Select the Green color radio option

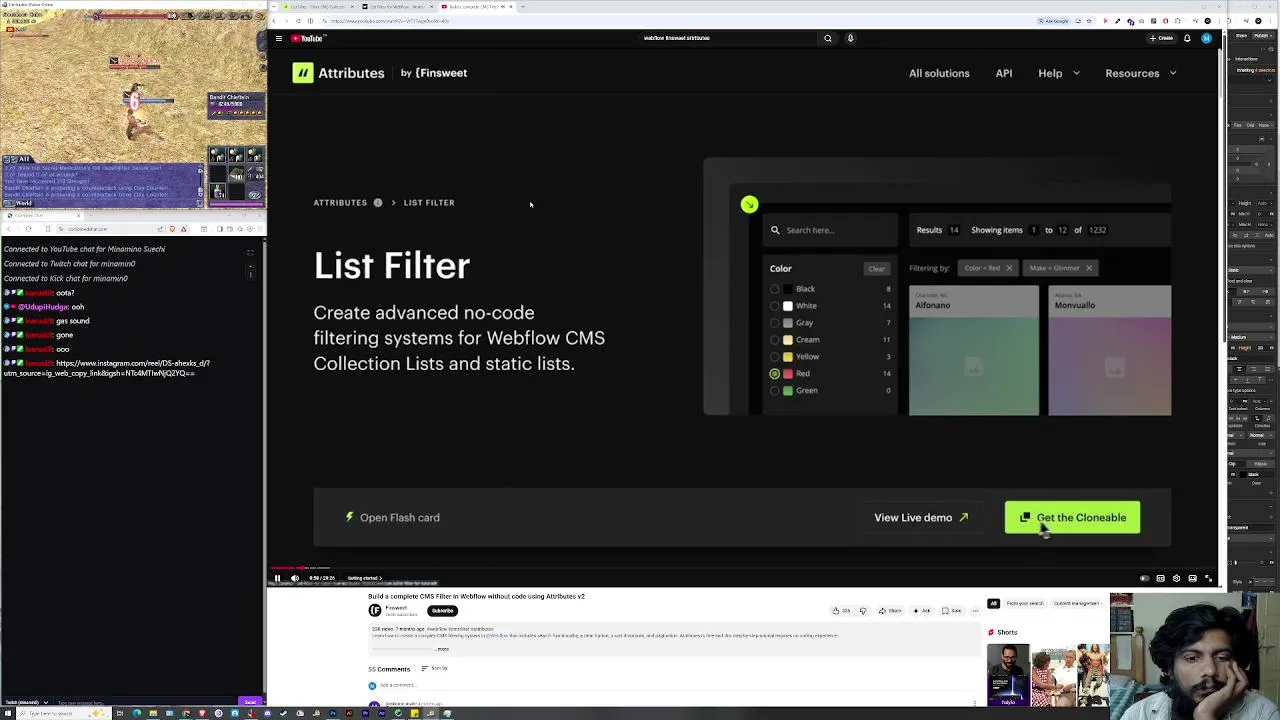(775, 390)
